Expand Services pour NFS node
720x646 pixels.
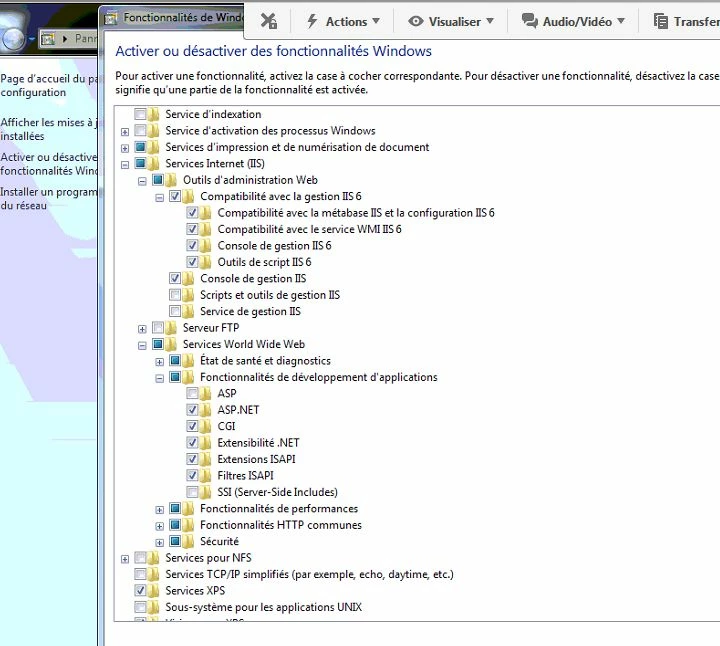click(125, 559)
